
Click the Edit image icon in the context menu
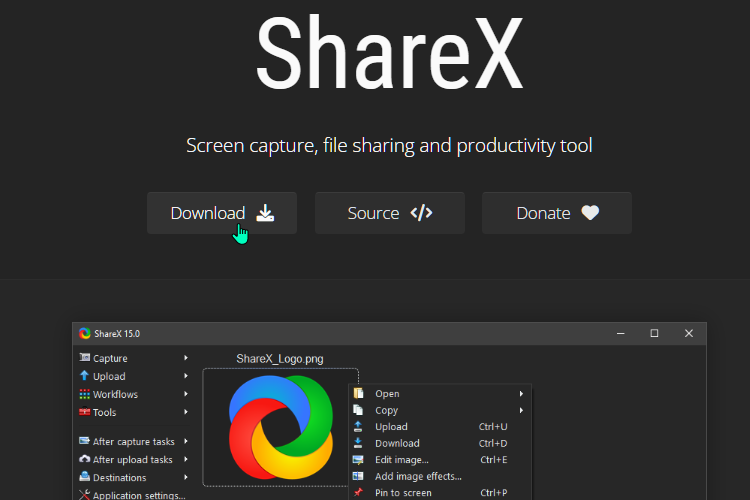click(x=358, y=460)
